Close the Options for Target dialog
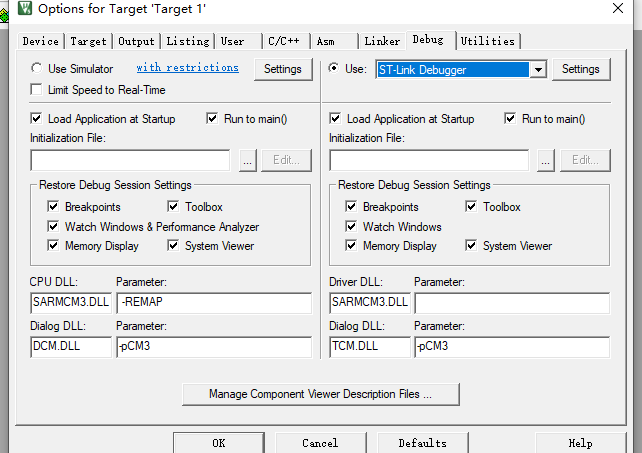The height and width of the screenshot is (453, 642). tap(618, 8)
